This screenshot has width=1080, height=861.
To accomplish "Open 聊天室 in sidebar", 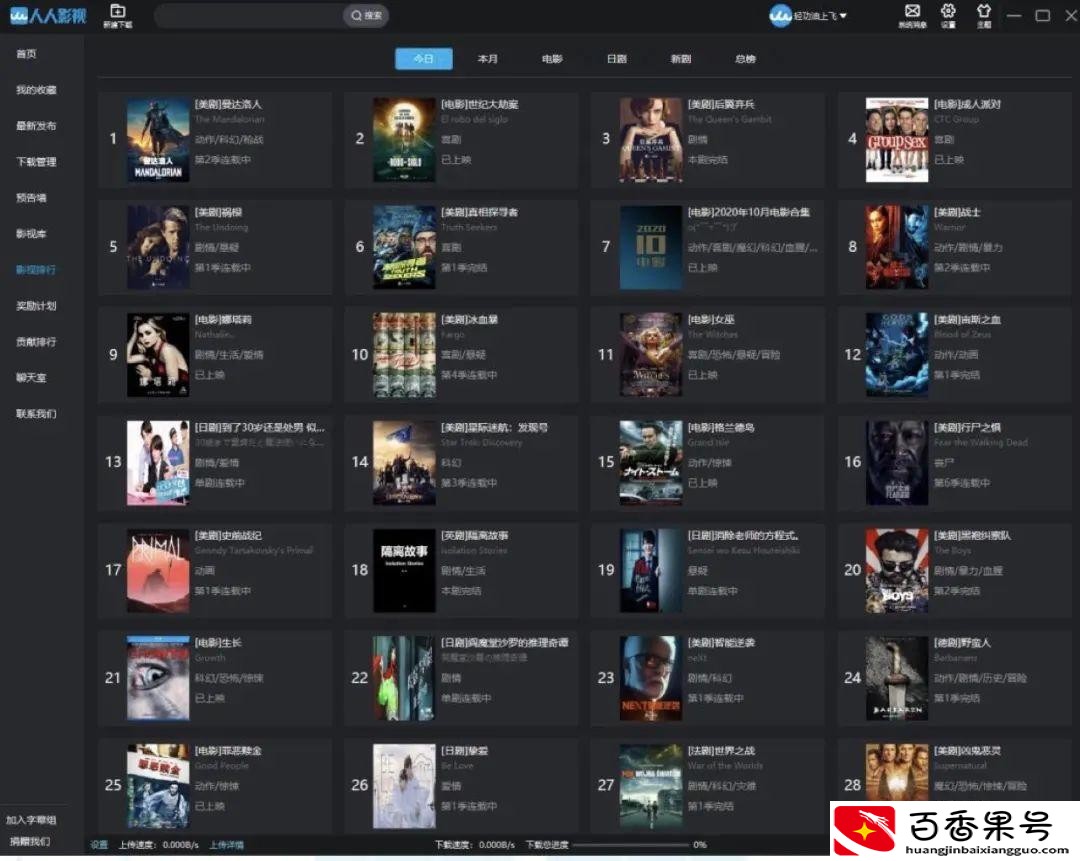I will [x=31, y=377].
